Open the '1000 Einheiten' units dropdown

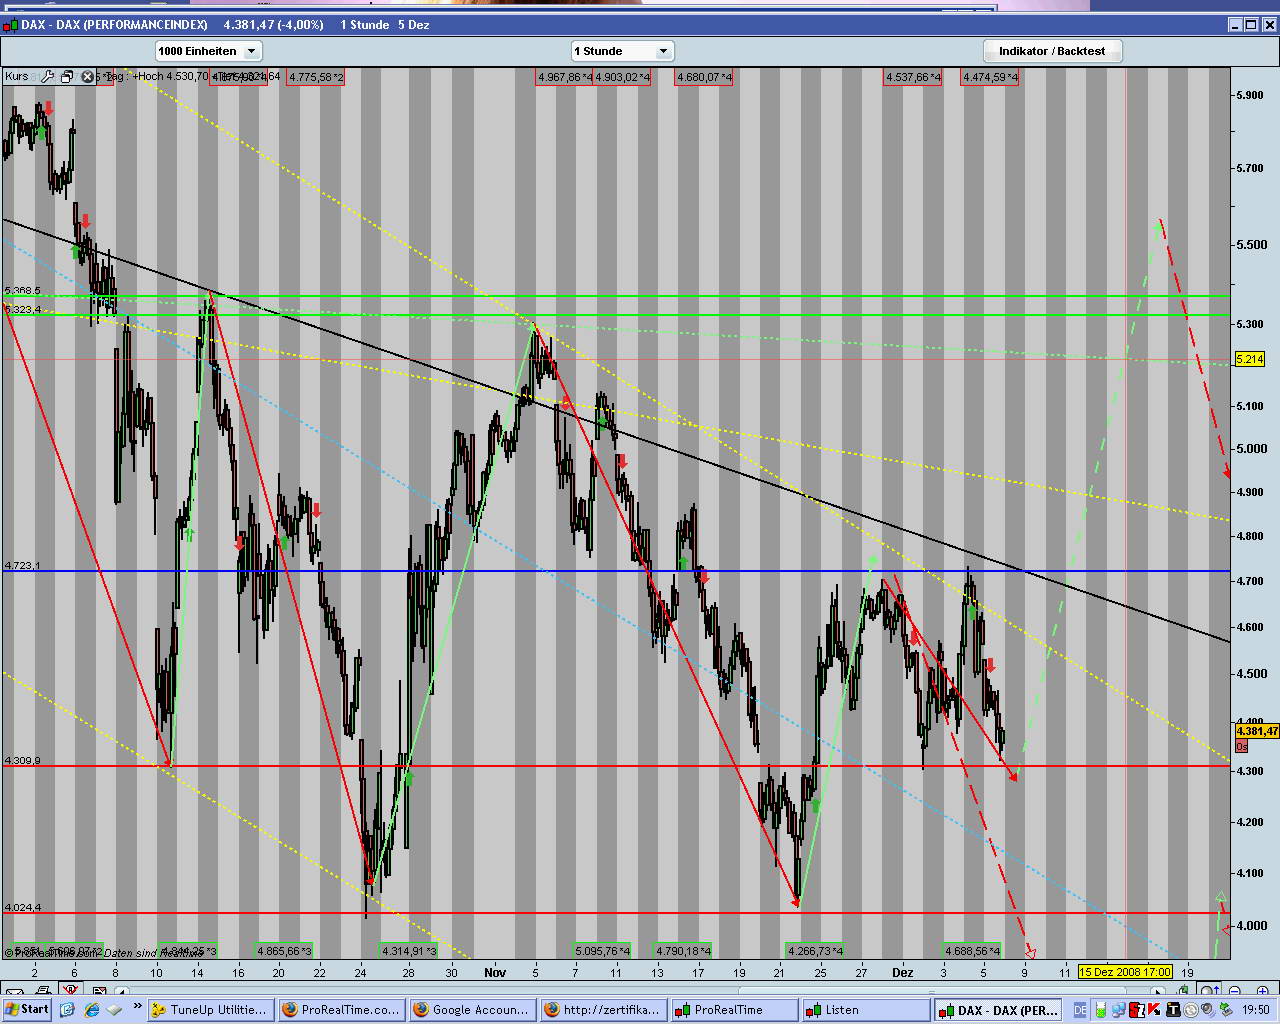pyautogui.click(x=208, y=51)
